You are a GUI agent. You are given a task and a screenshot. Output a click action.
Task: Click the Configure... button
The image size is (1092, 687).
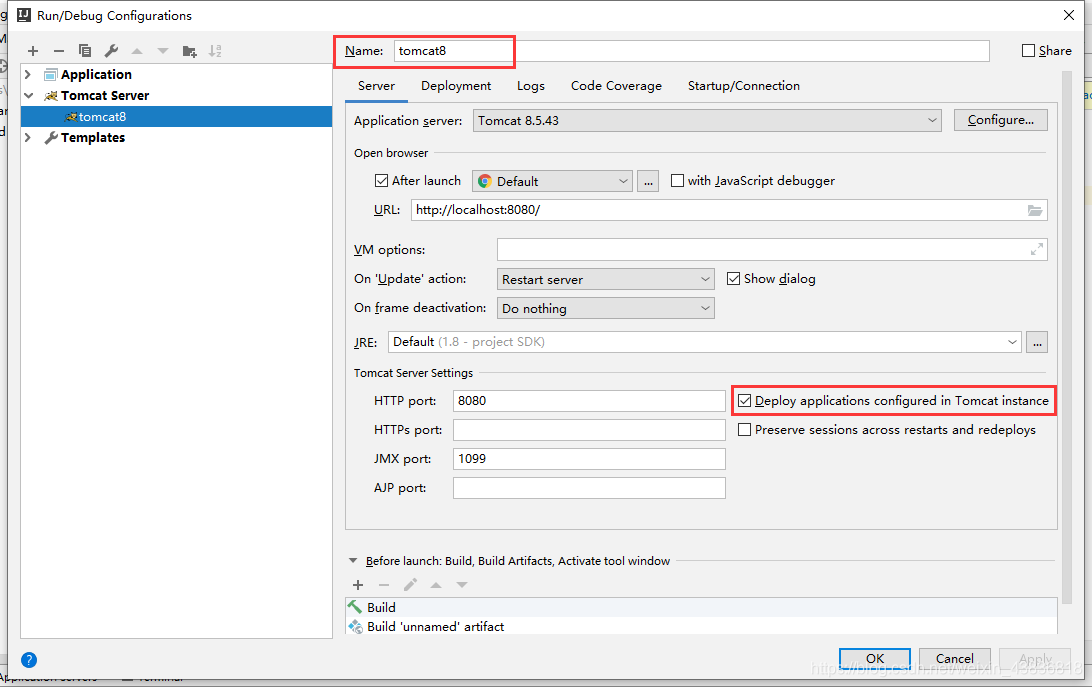coord(1001,120)
